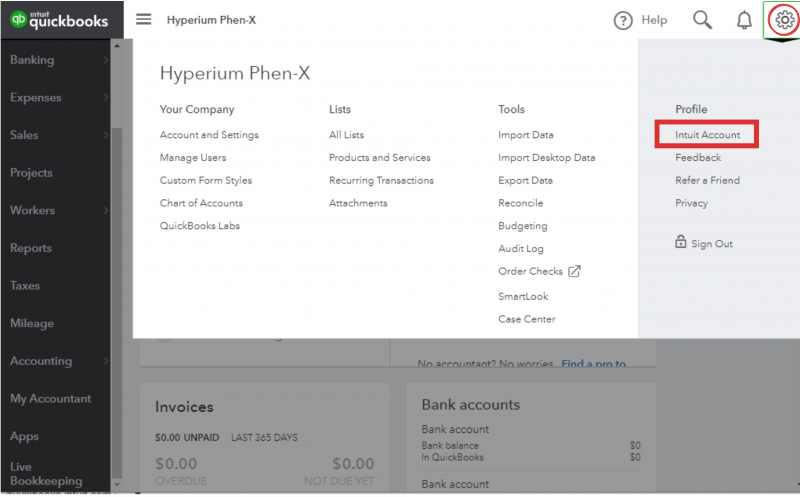Open the notifications bell
The height and width of the screenshot is (497, 800).
pos(744,20)
